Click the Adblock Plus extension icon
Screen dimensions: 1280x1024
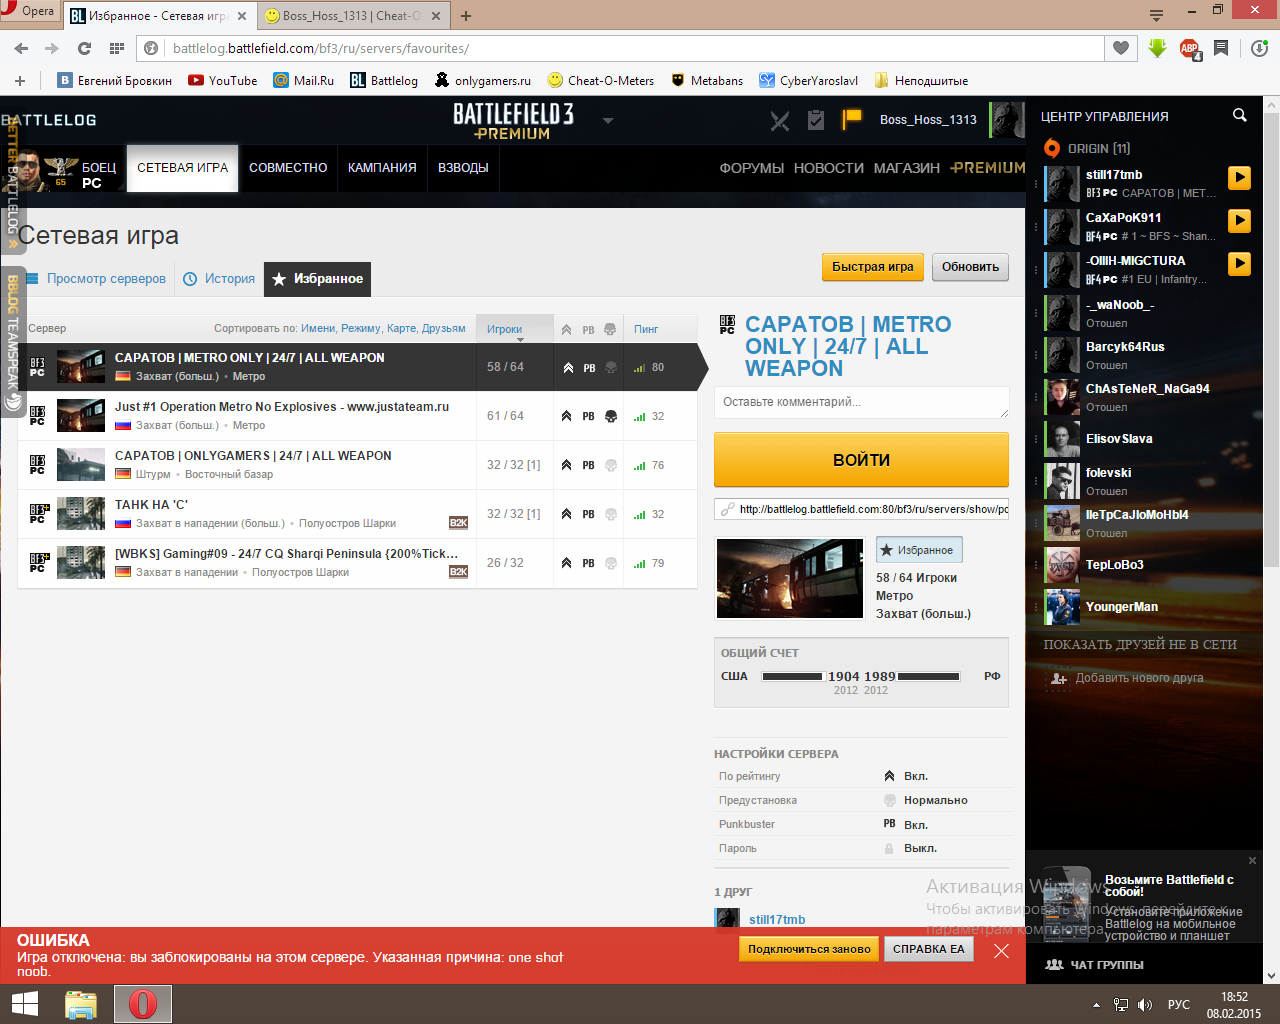[1189, 48]
